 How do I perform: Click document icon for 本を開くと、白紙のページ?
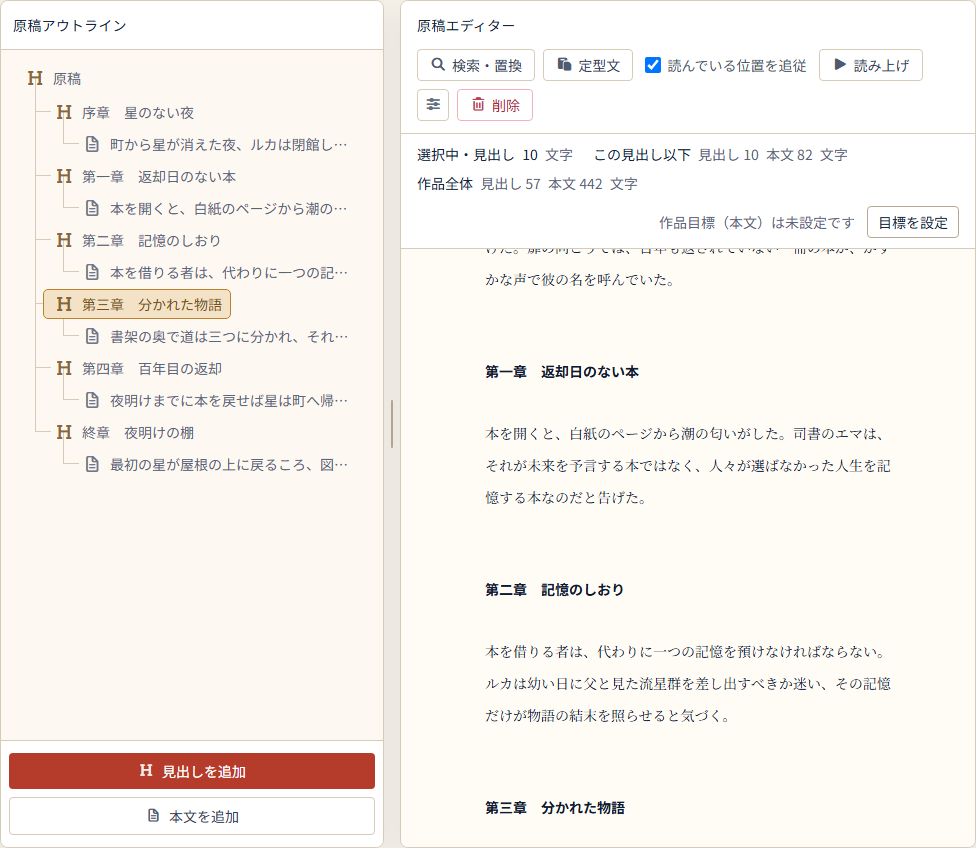coord(92,208)
